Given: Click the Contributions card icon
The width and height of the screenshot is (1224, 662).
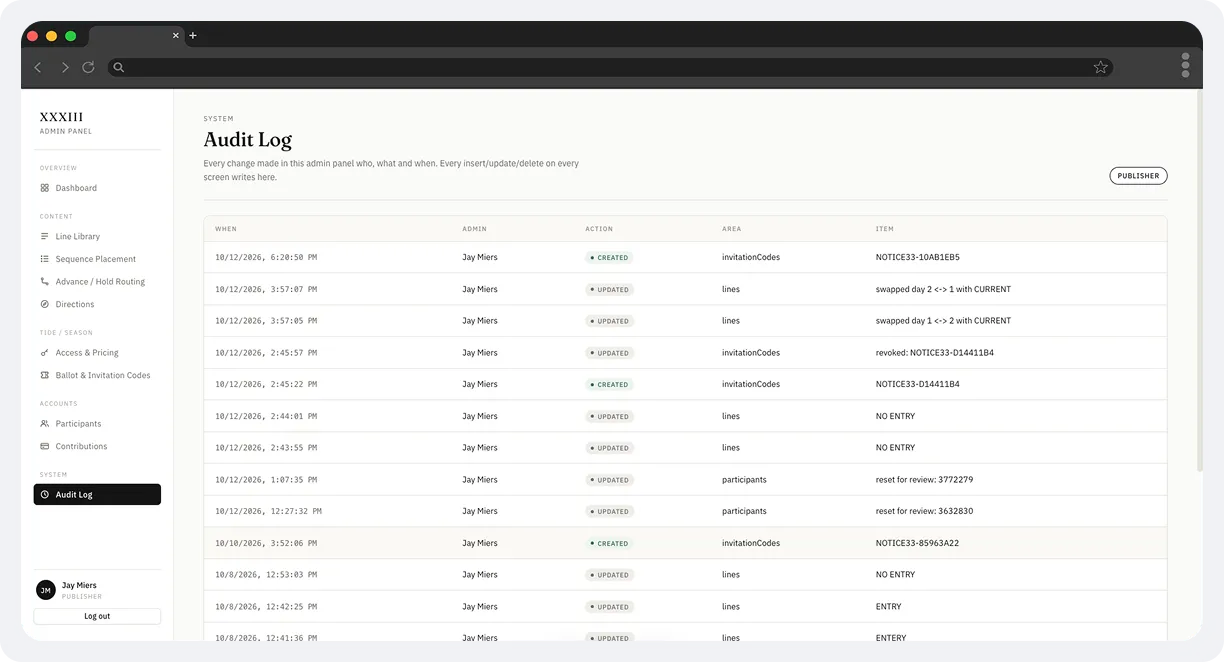Looking at the screenshot, I should [44, 446].
